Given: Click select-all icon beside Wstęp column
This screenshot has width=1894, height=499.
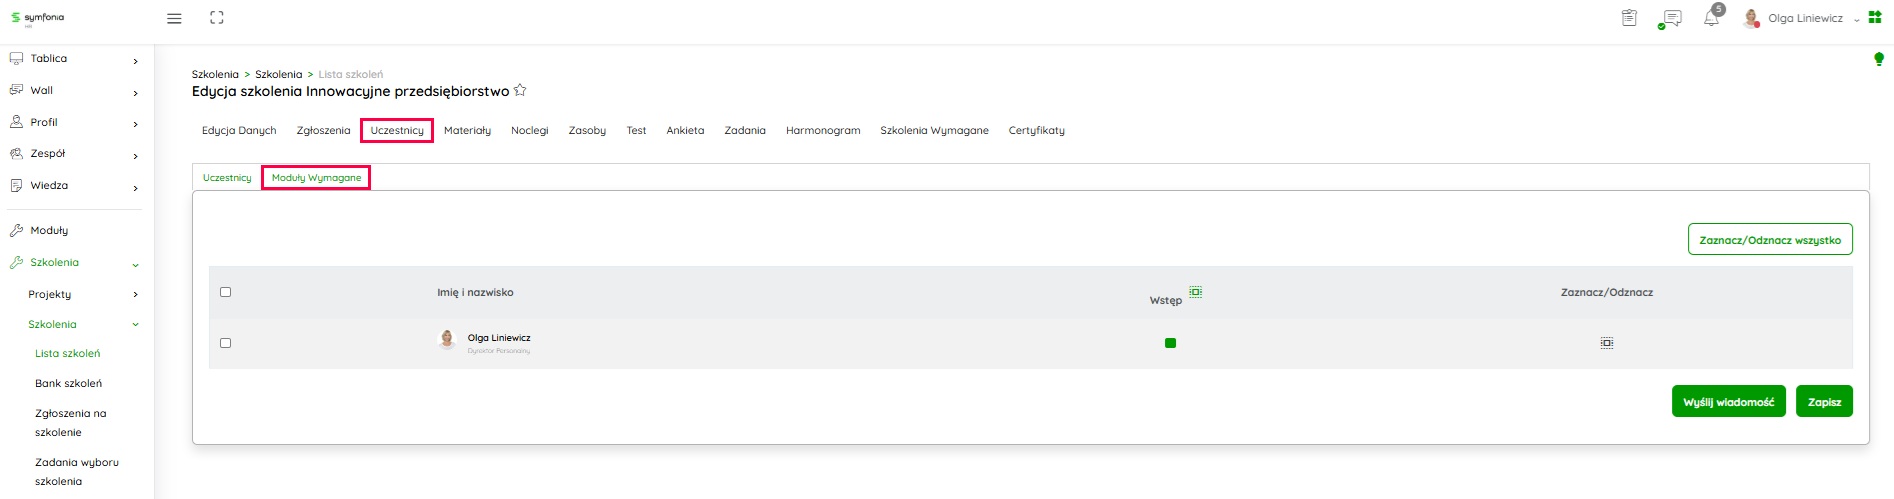Looking at the screenshot, I should 1195,292.
